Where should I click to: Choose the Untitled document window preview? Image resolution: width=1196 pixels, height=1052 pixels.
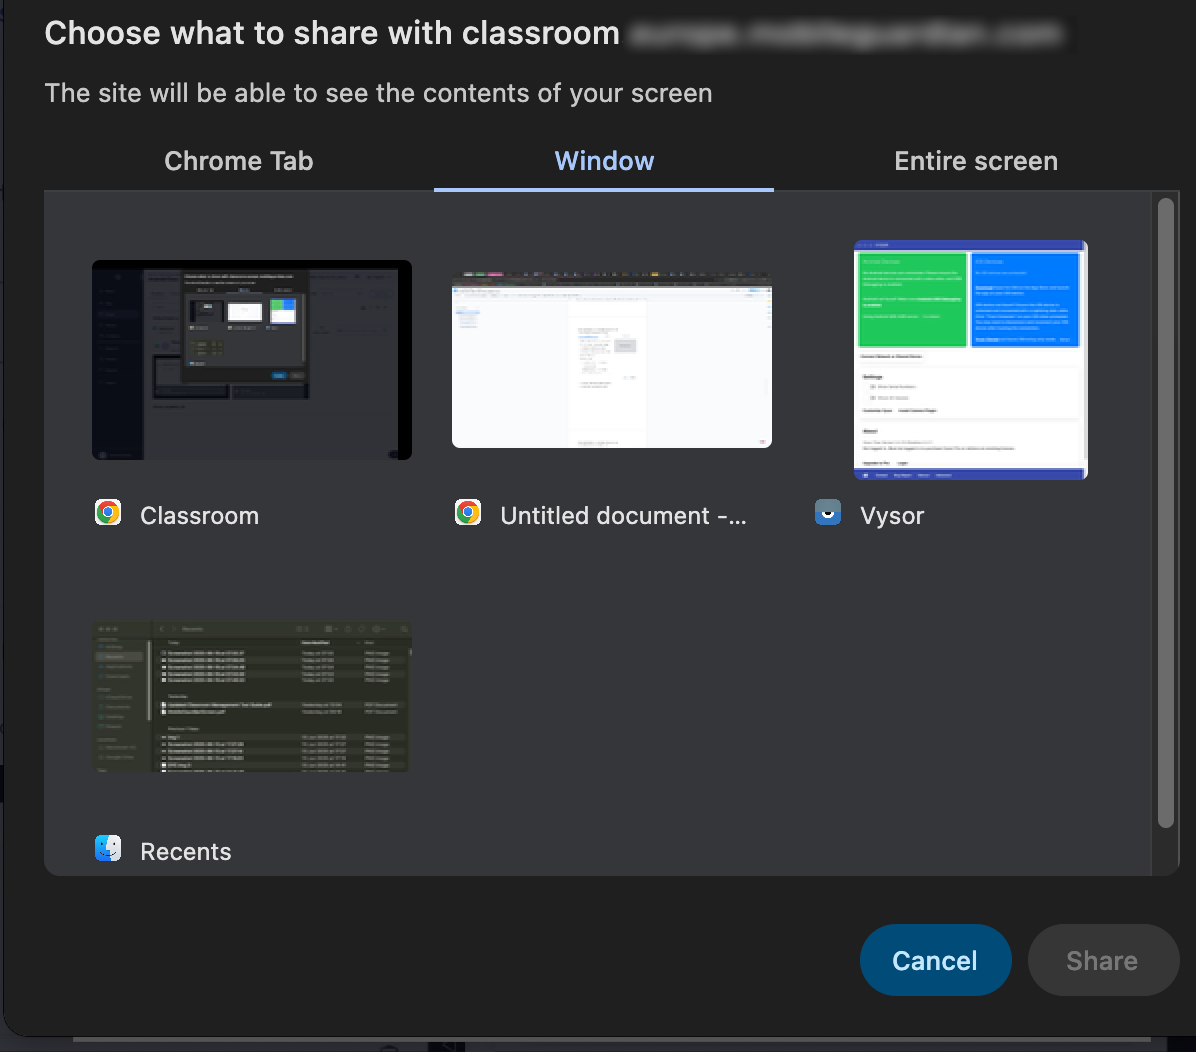(612, 360)
